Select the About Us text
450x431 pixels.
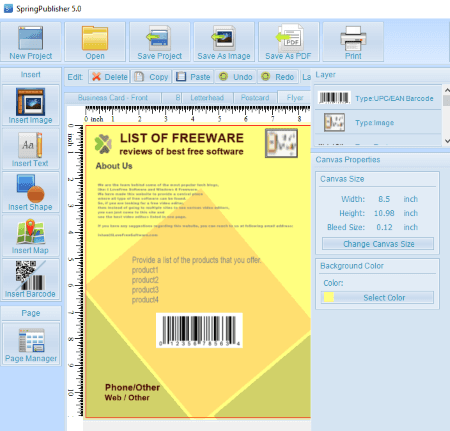pyautogui.click(x=114, y=166)
